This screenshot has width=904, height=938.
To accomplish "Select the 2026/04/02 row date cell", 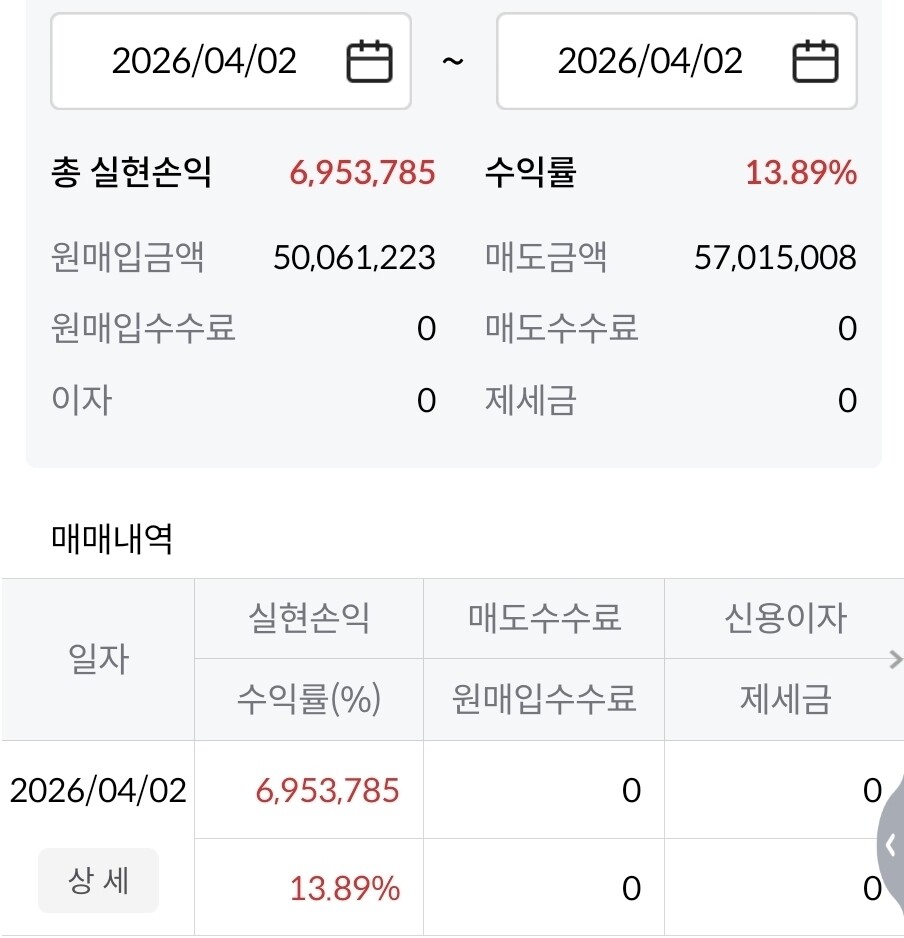I will pyautogui.click(x=98, y=791).
